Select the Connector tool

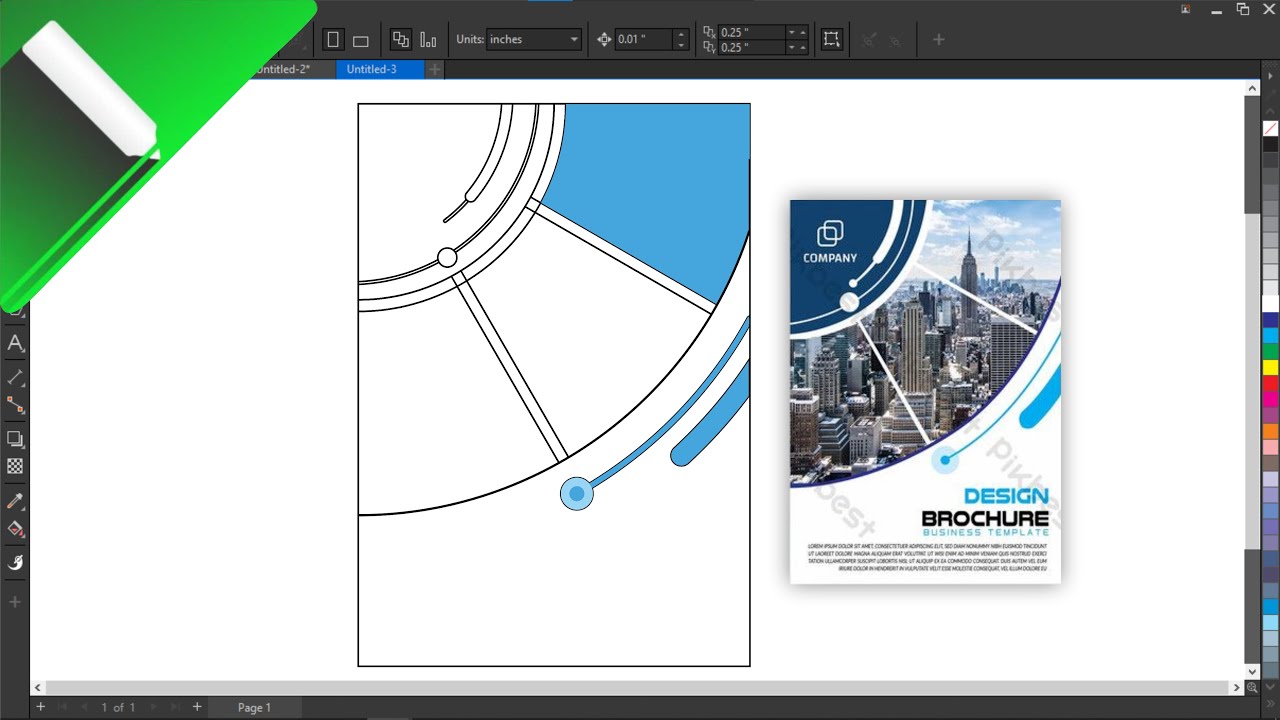tap(15, 405)
